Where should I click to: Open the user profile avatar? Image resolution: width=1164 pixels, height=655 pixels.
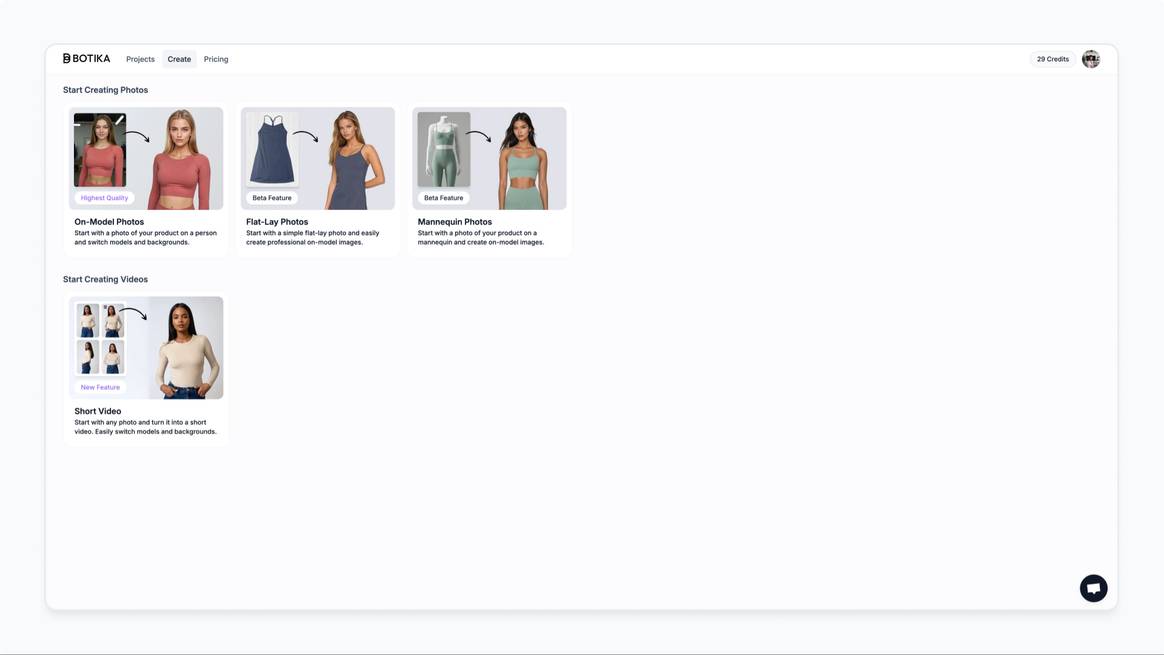click(1091, 59)
